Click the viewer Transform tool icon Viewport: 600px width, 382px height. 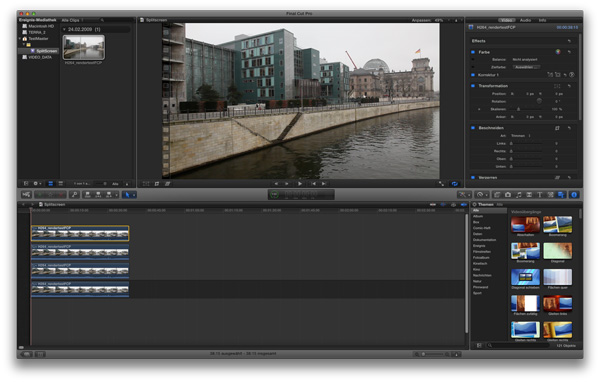pyautogui.click(x=146, y=184)
